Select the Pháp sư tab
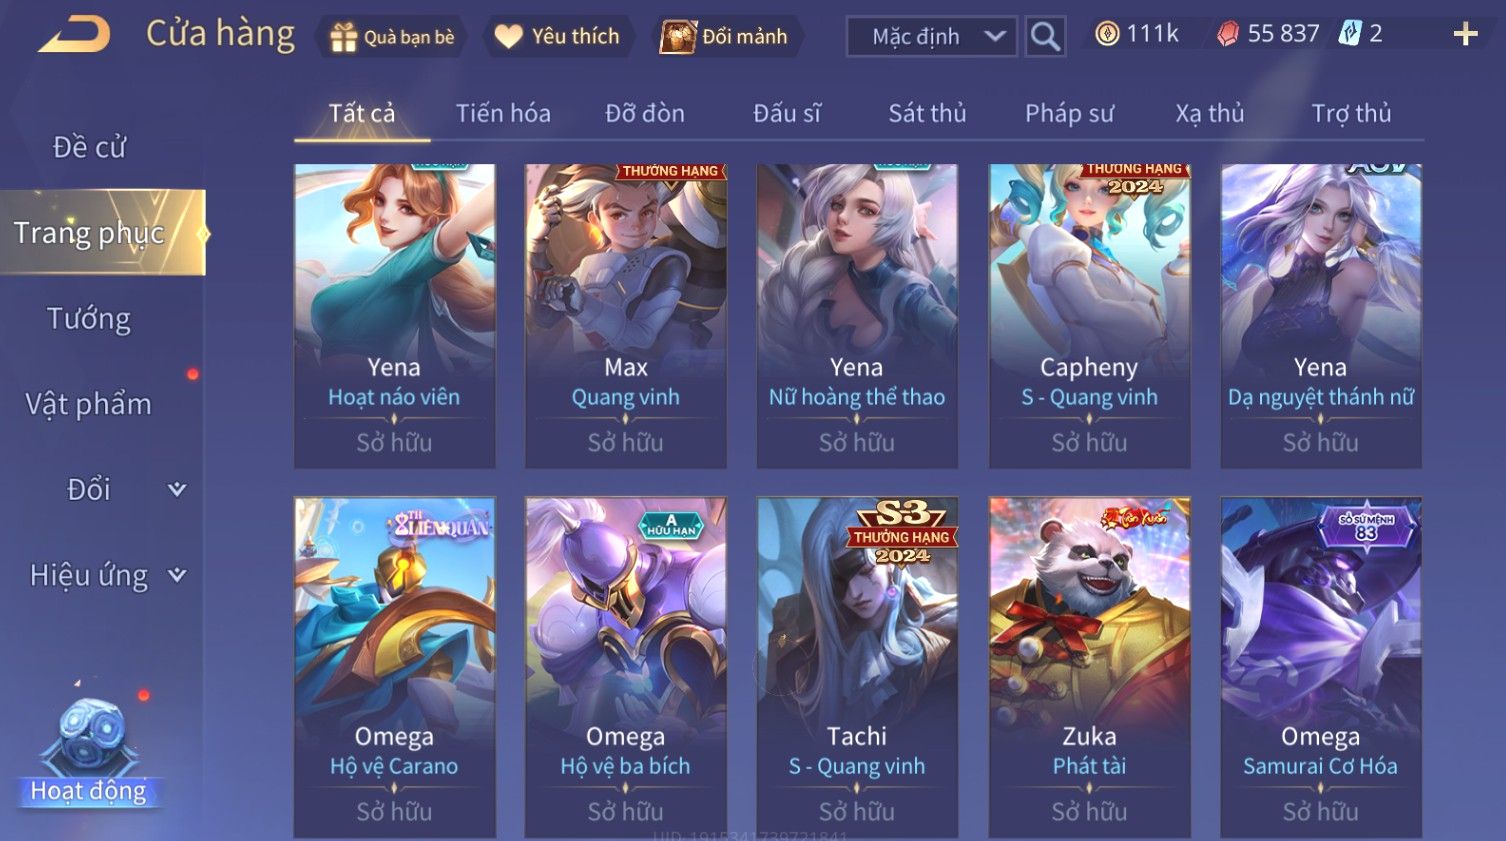1506x841 pixels. 1069,113
